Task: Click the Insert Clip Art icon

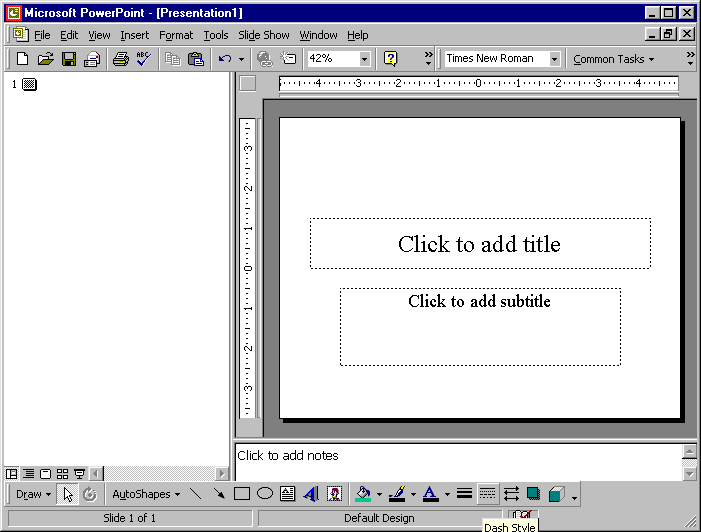Action: [334, 494]
